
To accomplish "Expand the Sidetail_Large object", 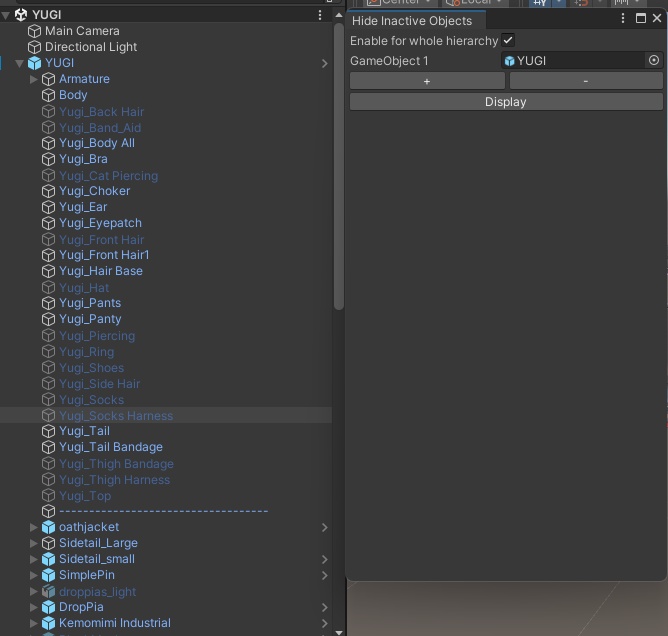I will tap(34, 543).
